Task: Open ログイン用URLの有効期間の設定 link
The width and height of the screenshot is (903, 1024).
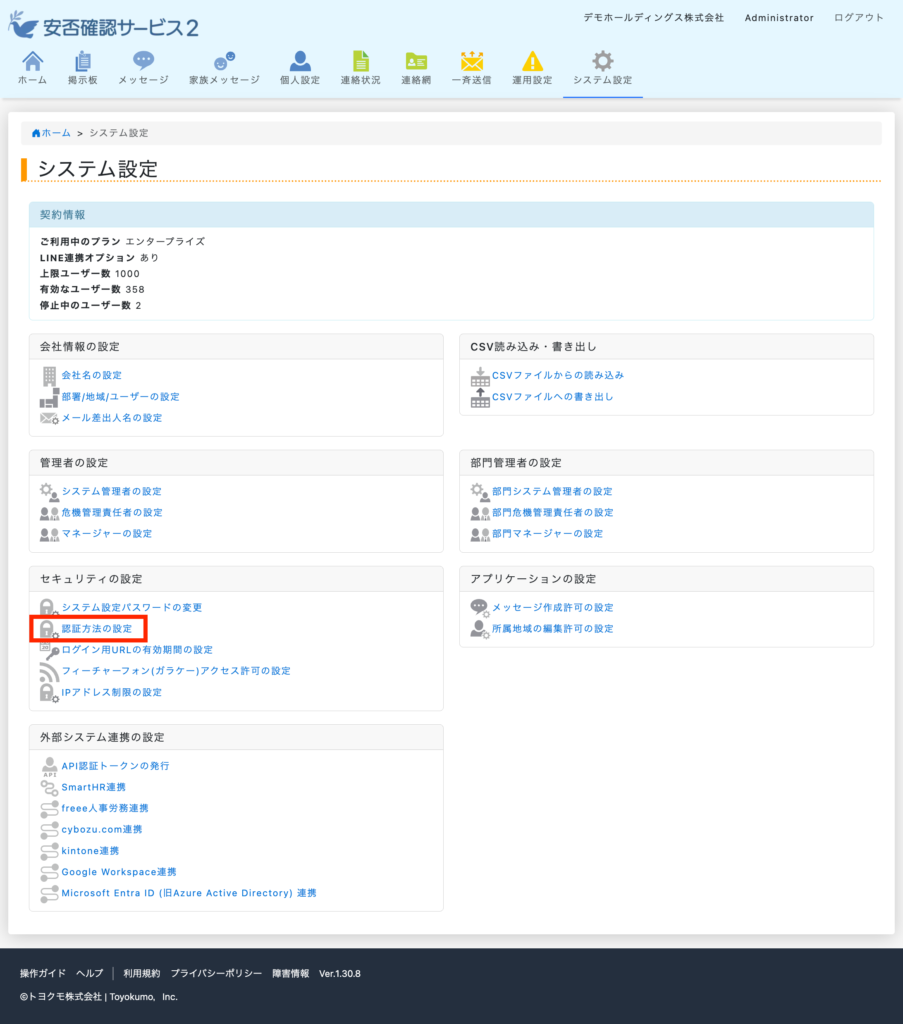Action: pyautogui.click(x=137, y=650)
